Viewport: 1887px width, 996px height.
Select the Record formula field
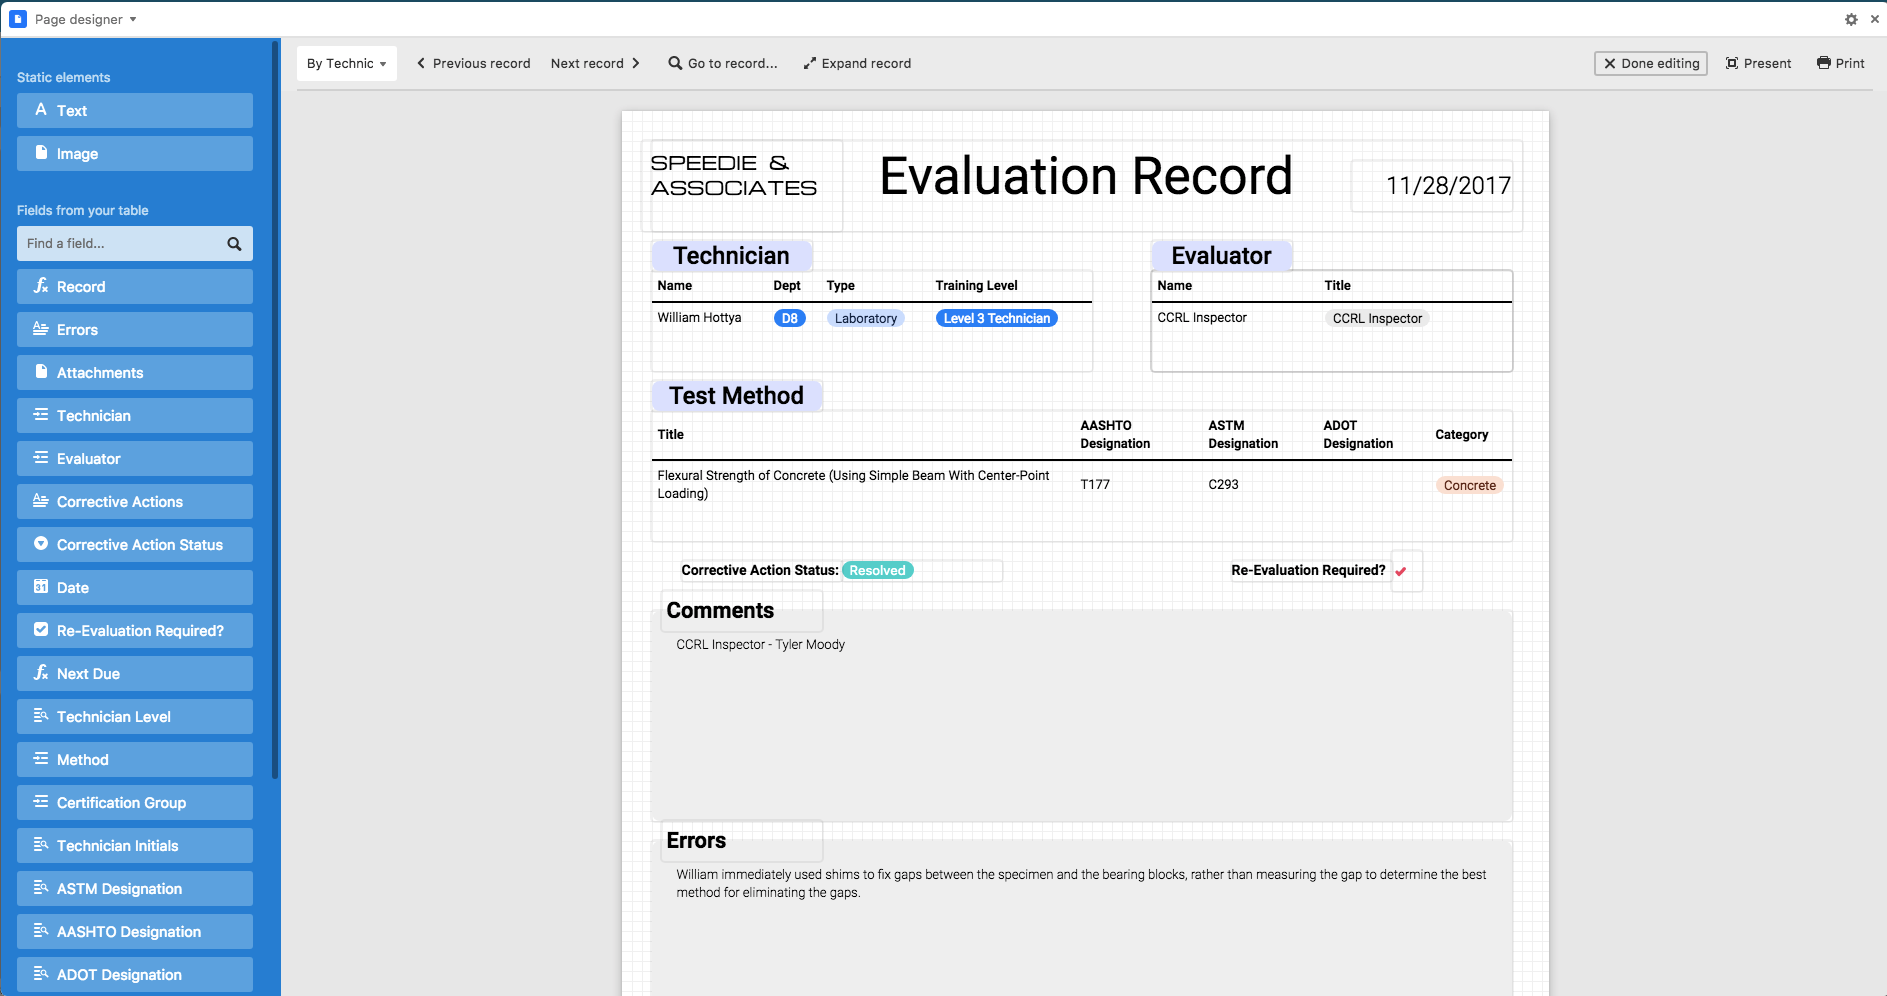click(x=135, y=286)
